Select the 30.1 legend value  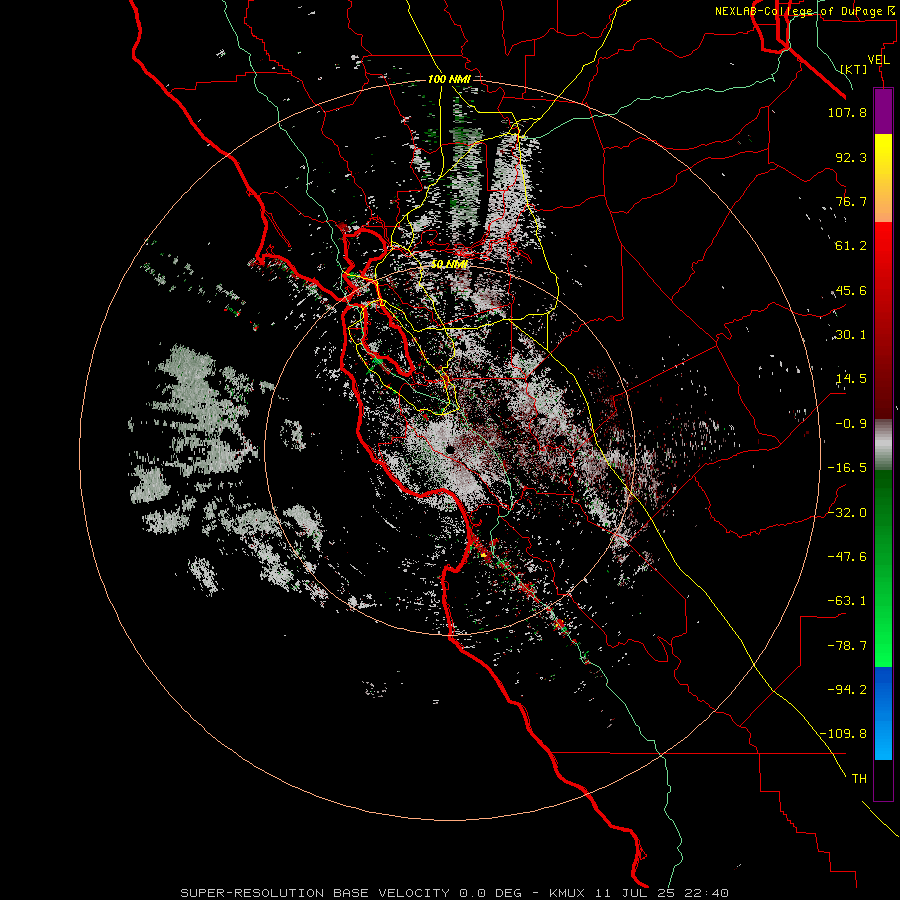851,335
